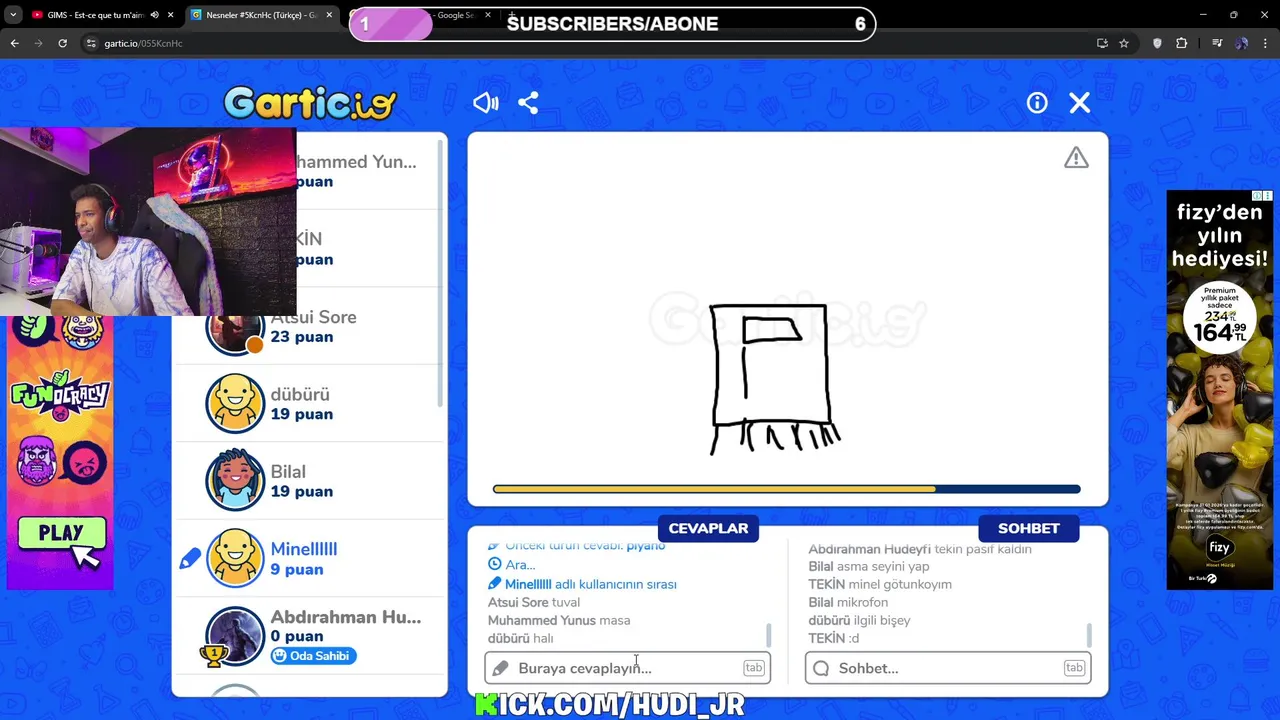
Task: Open the browser three-dot menu
Action: click(x=1265, y=43)
